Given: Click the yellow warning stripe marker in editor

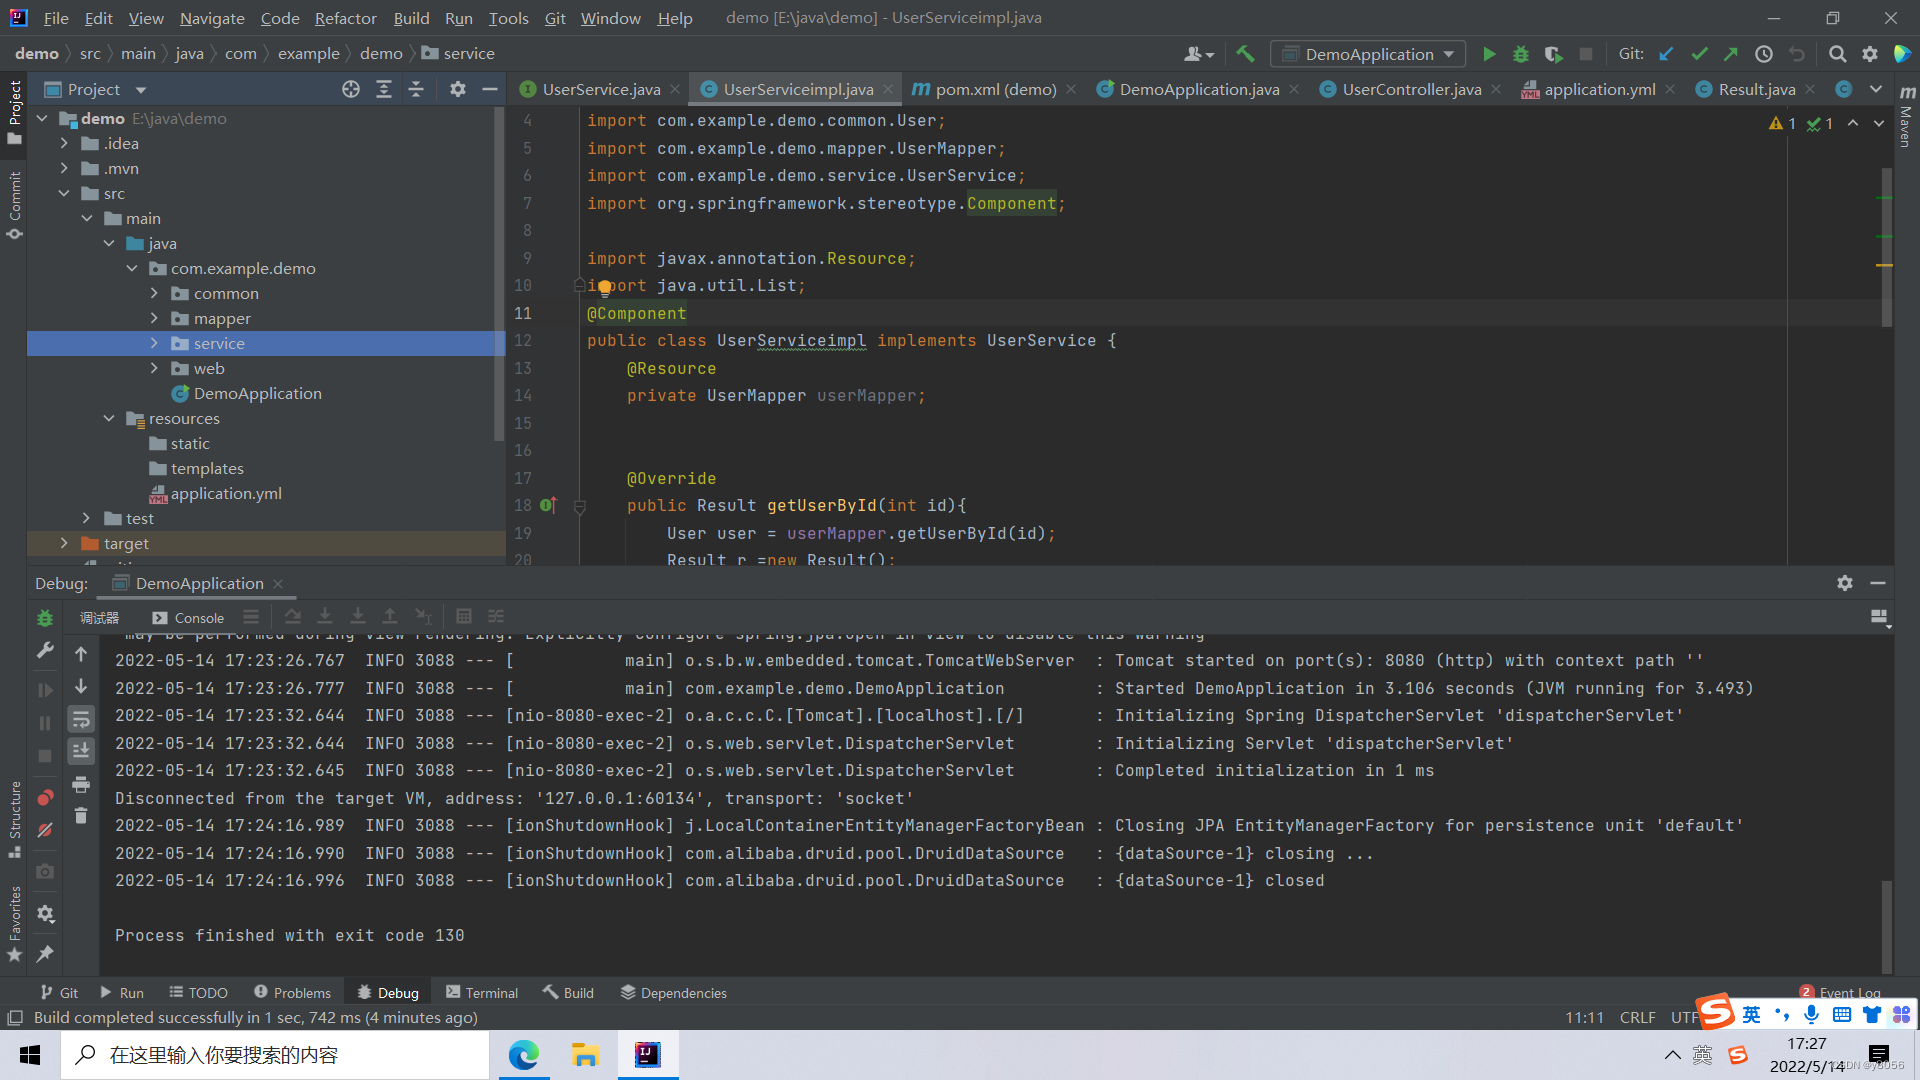Looking at the screenshot, I should [1884, 265].
